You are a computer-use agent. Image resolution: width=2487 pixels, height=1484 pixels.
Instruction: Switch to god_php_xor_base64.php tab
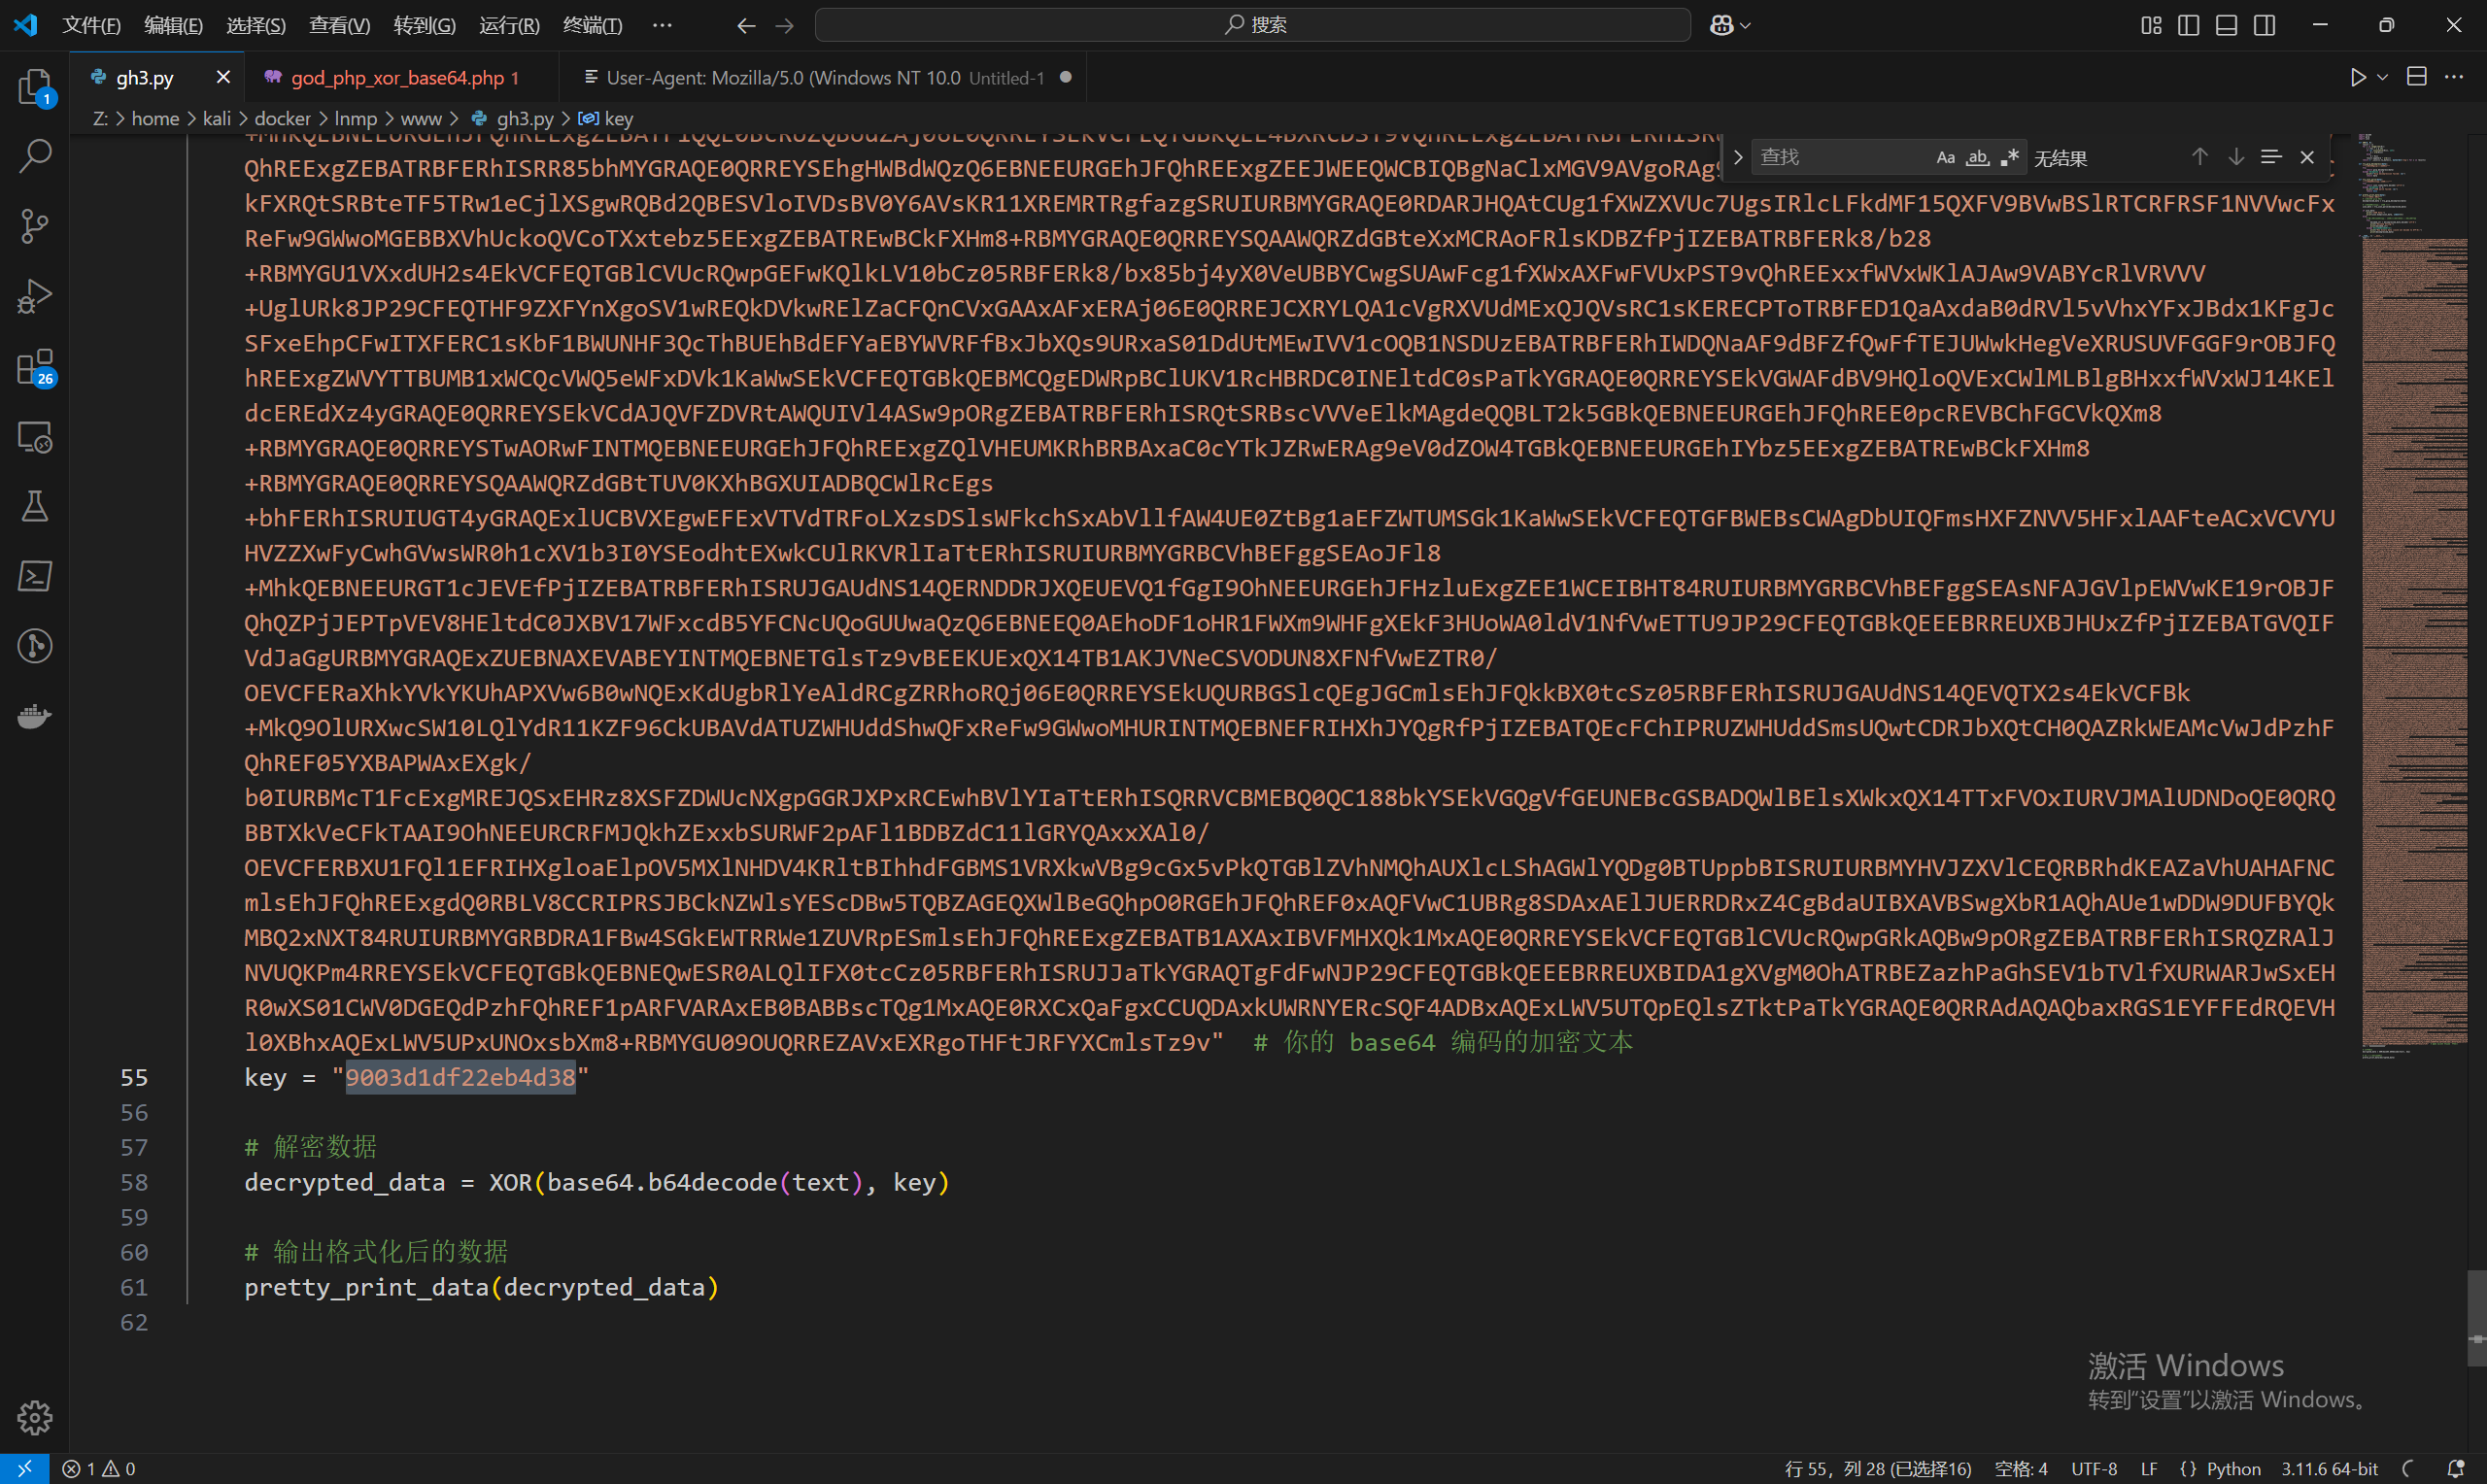[397, 77]
